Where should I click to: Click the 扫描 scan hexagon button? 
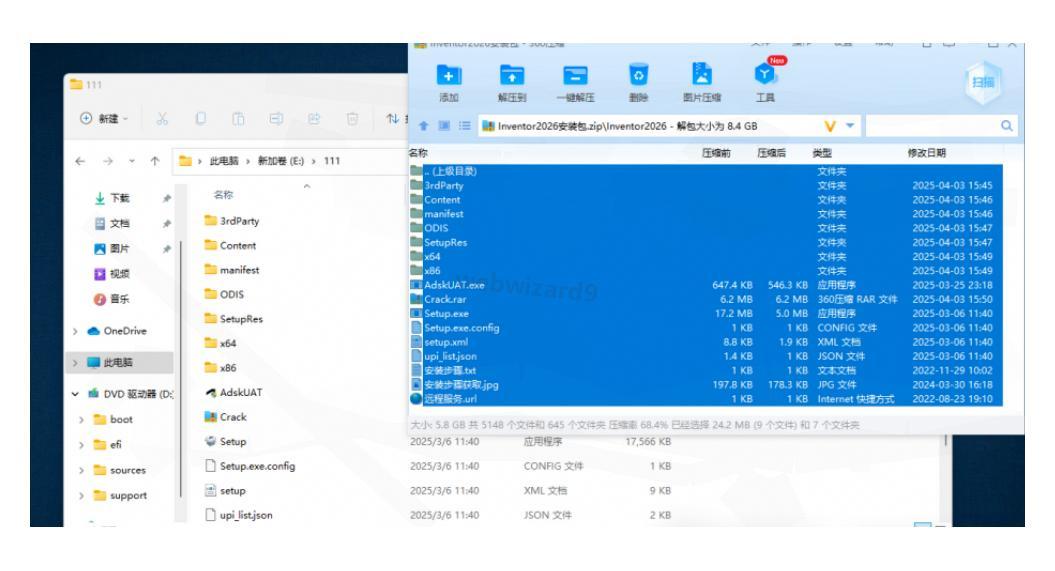(x=983, y=82)
